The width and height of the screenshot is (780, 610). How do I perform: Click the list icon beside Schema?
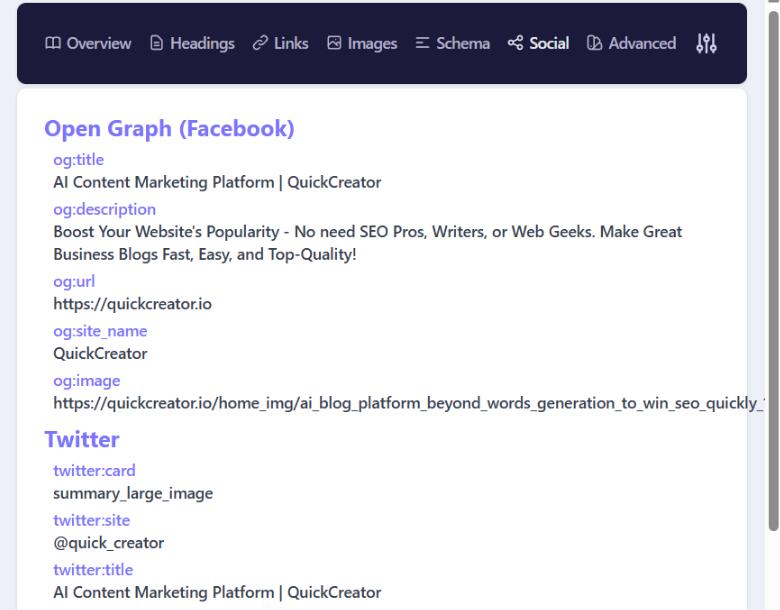pyautogui.click(x=422, y=43)
